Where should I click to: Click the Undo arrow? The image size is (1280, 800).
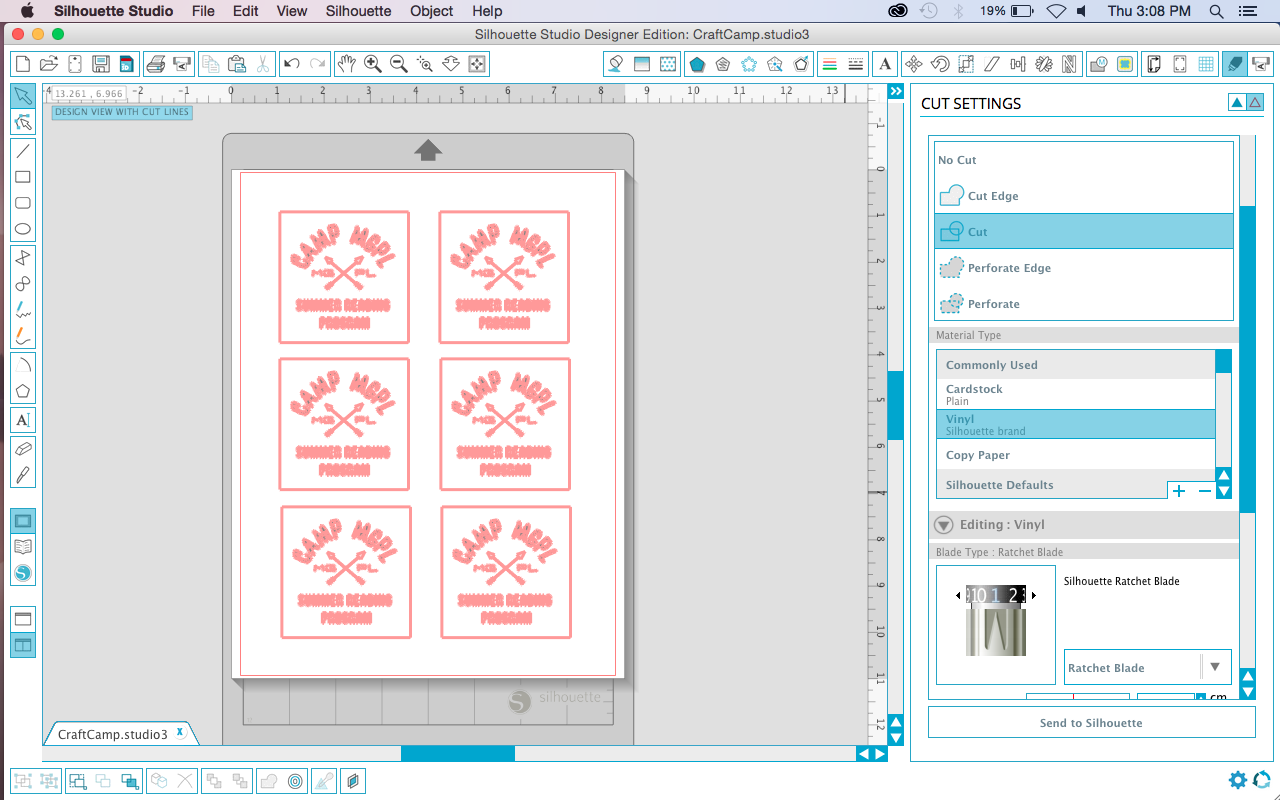click(x=291, y=64)
